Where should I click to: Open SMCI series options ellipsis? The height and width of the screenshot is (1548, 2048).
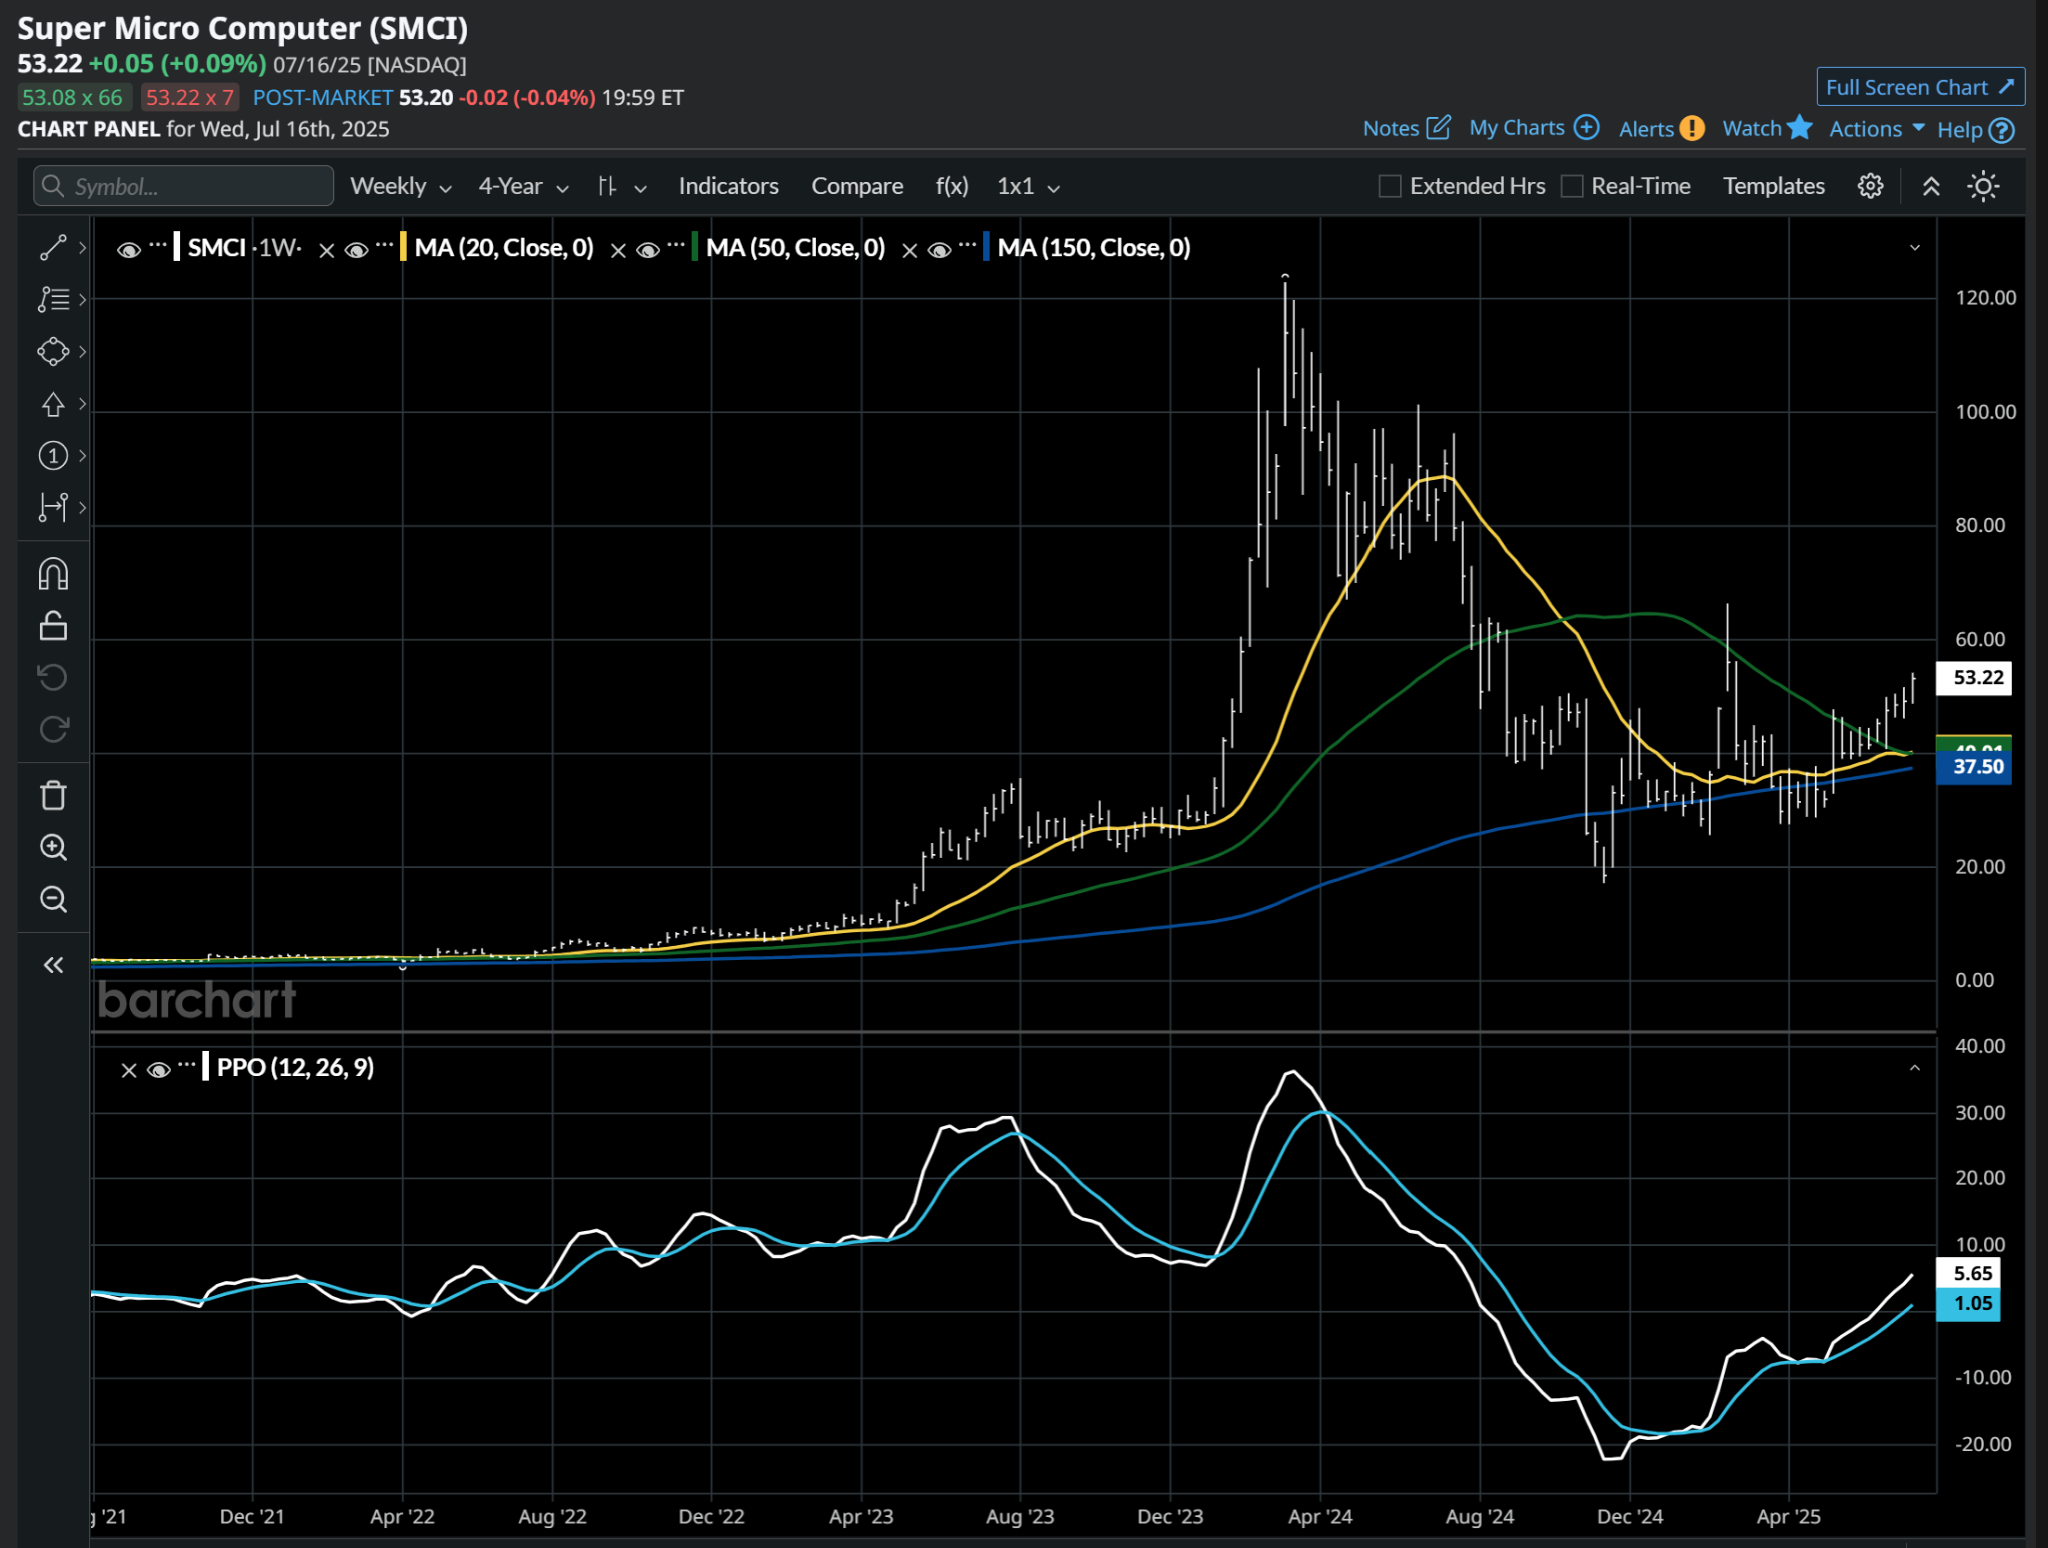158,244
